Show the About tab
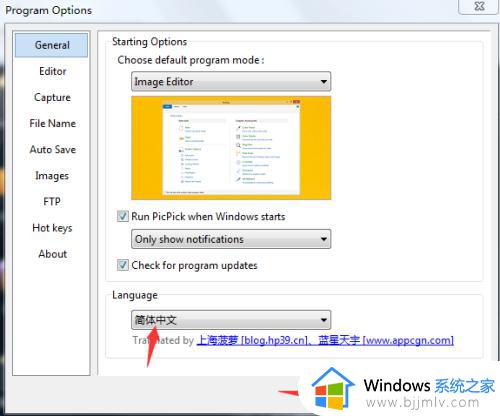Image resolution: width=500 pixels, height=416 pixels. coord(52,254)
